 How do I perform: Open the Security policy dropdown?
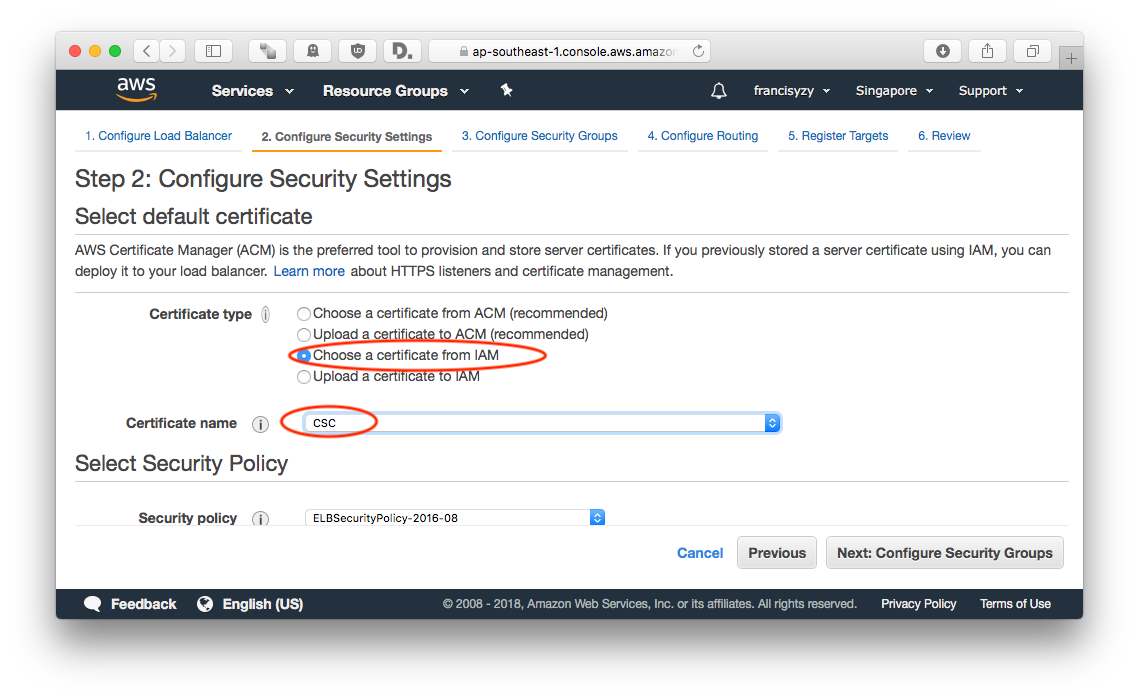(455, 518)
